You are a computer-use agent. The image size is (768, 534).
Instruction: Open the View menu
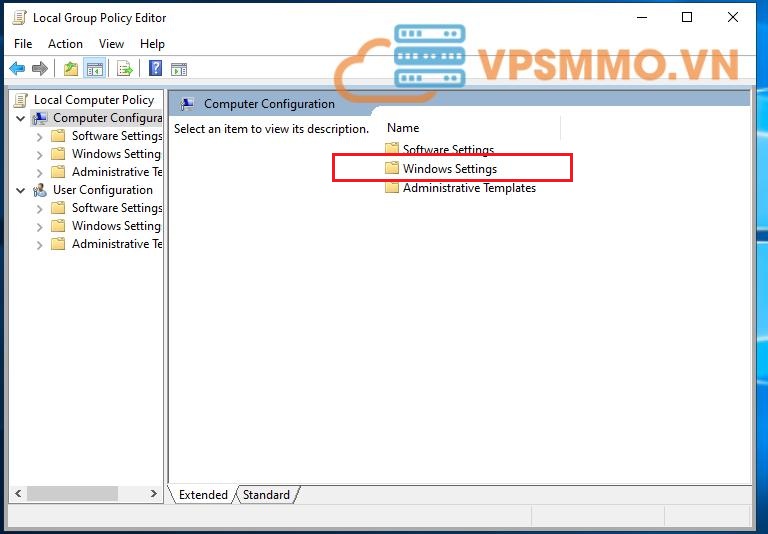click(111, 44)
